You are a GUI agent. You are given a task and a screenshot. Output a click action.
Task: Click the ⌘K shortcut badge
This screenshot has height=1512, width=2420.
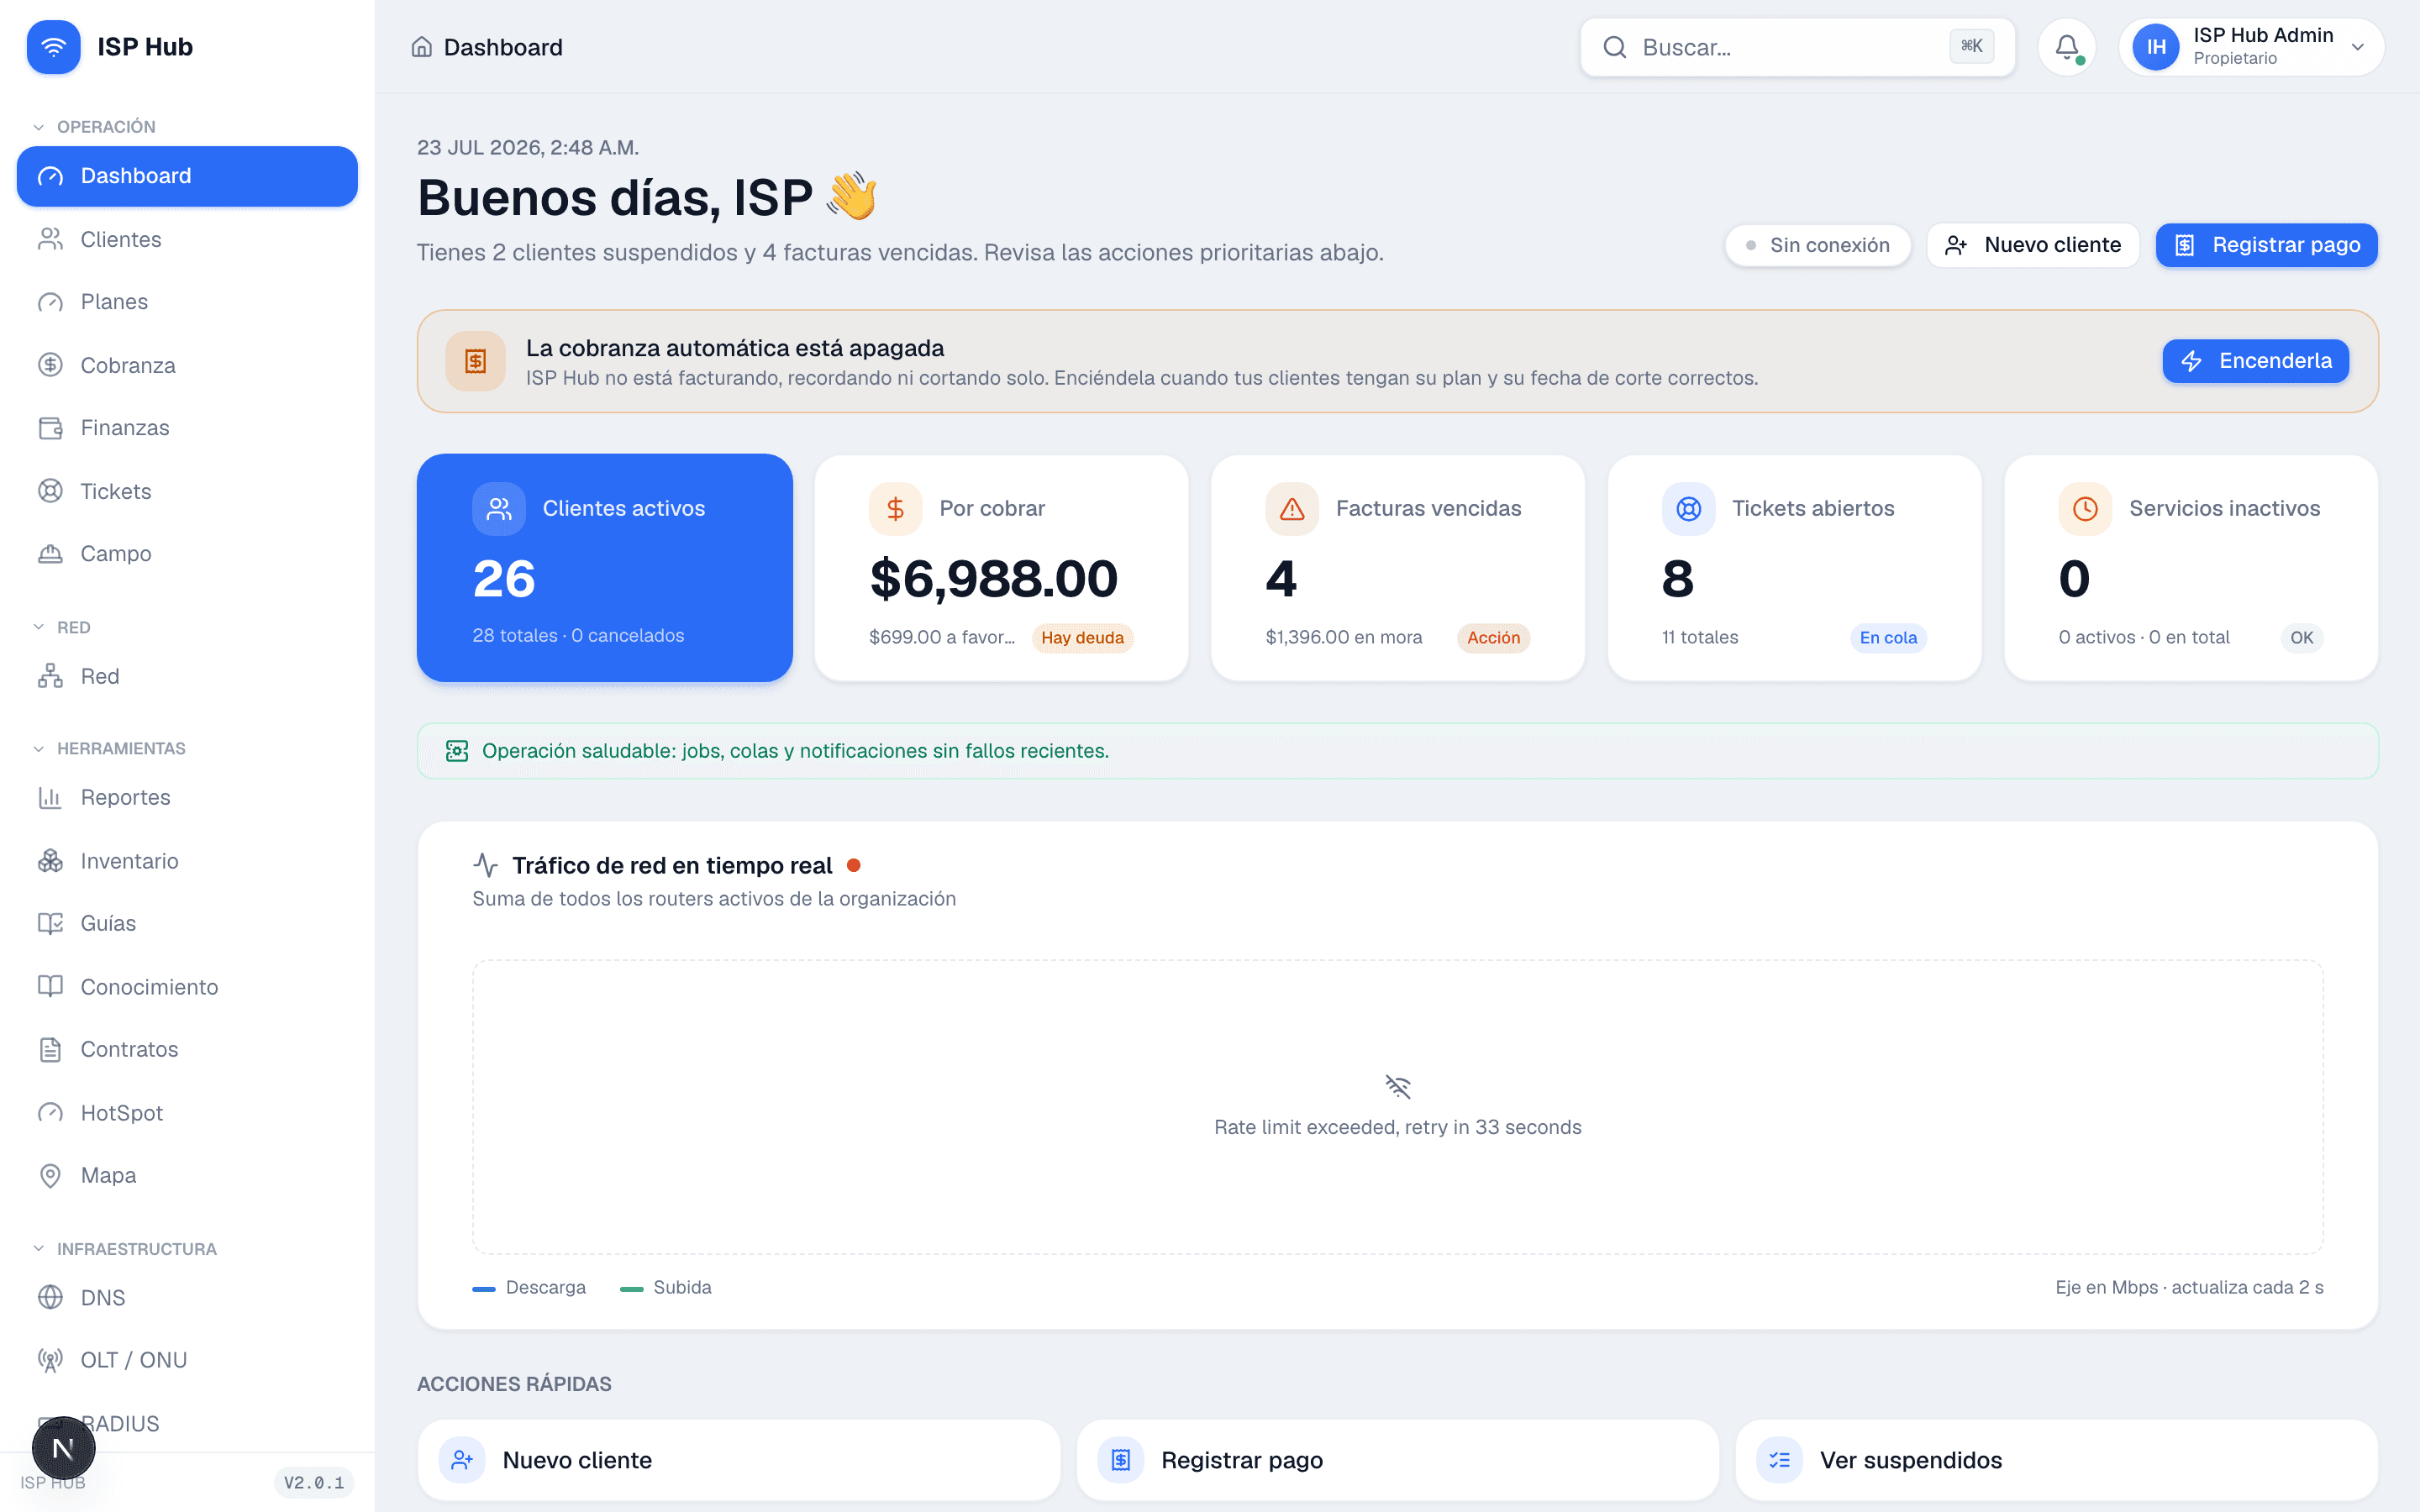[1971, 46]
